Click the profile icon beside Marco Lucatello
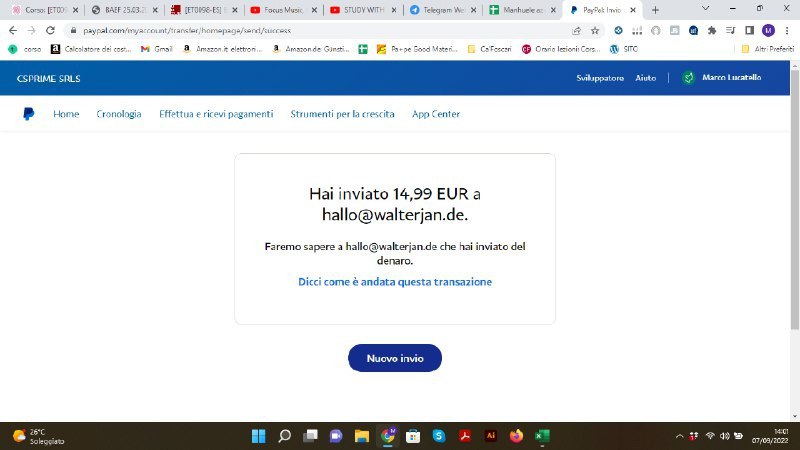The height and width of the screenshot is (450, 800). pos(688,78)
